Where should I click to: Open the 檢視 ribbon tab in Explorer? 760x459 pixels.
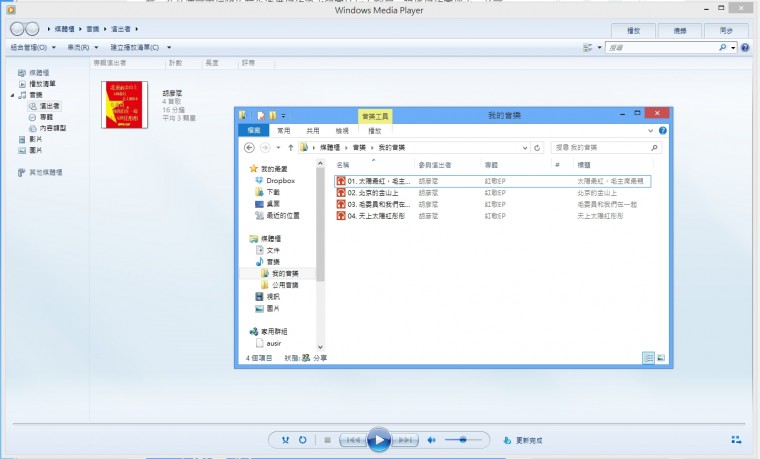coord(342,131)
